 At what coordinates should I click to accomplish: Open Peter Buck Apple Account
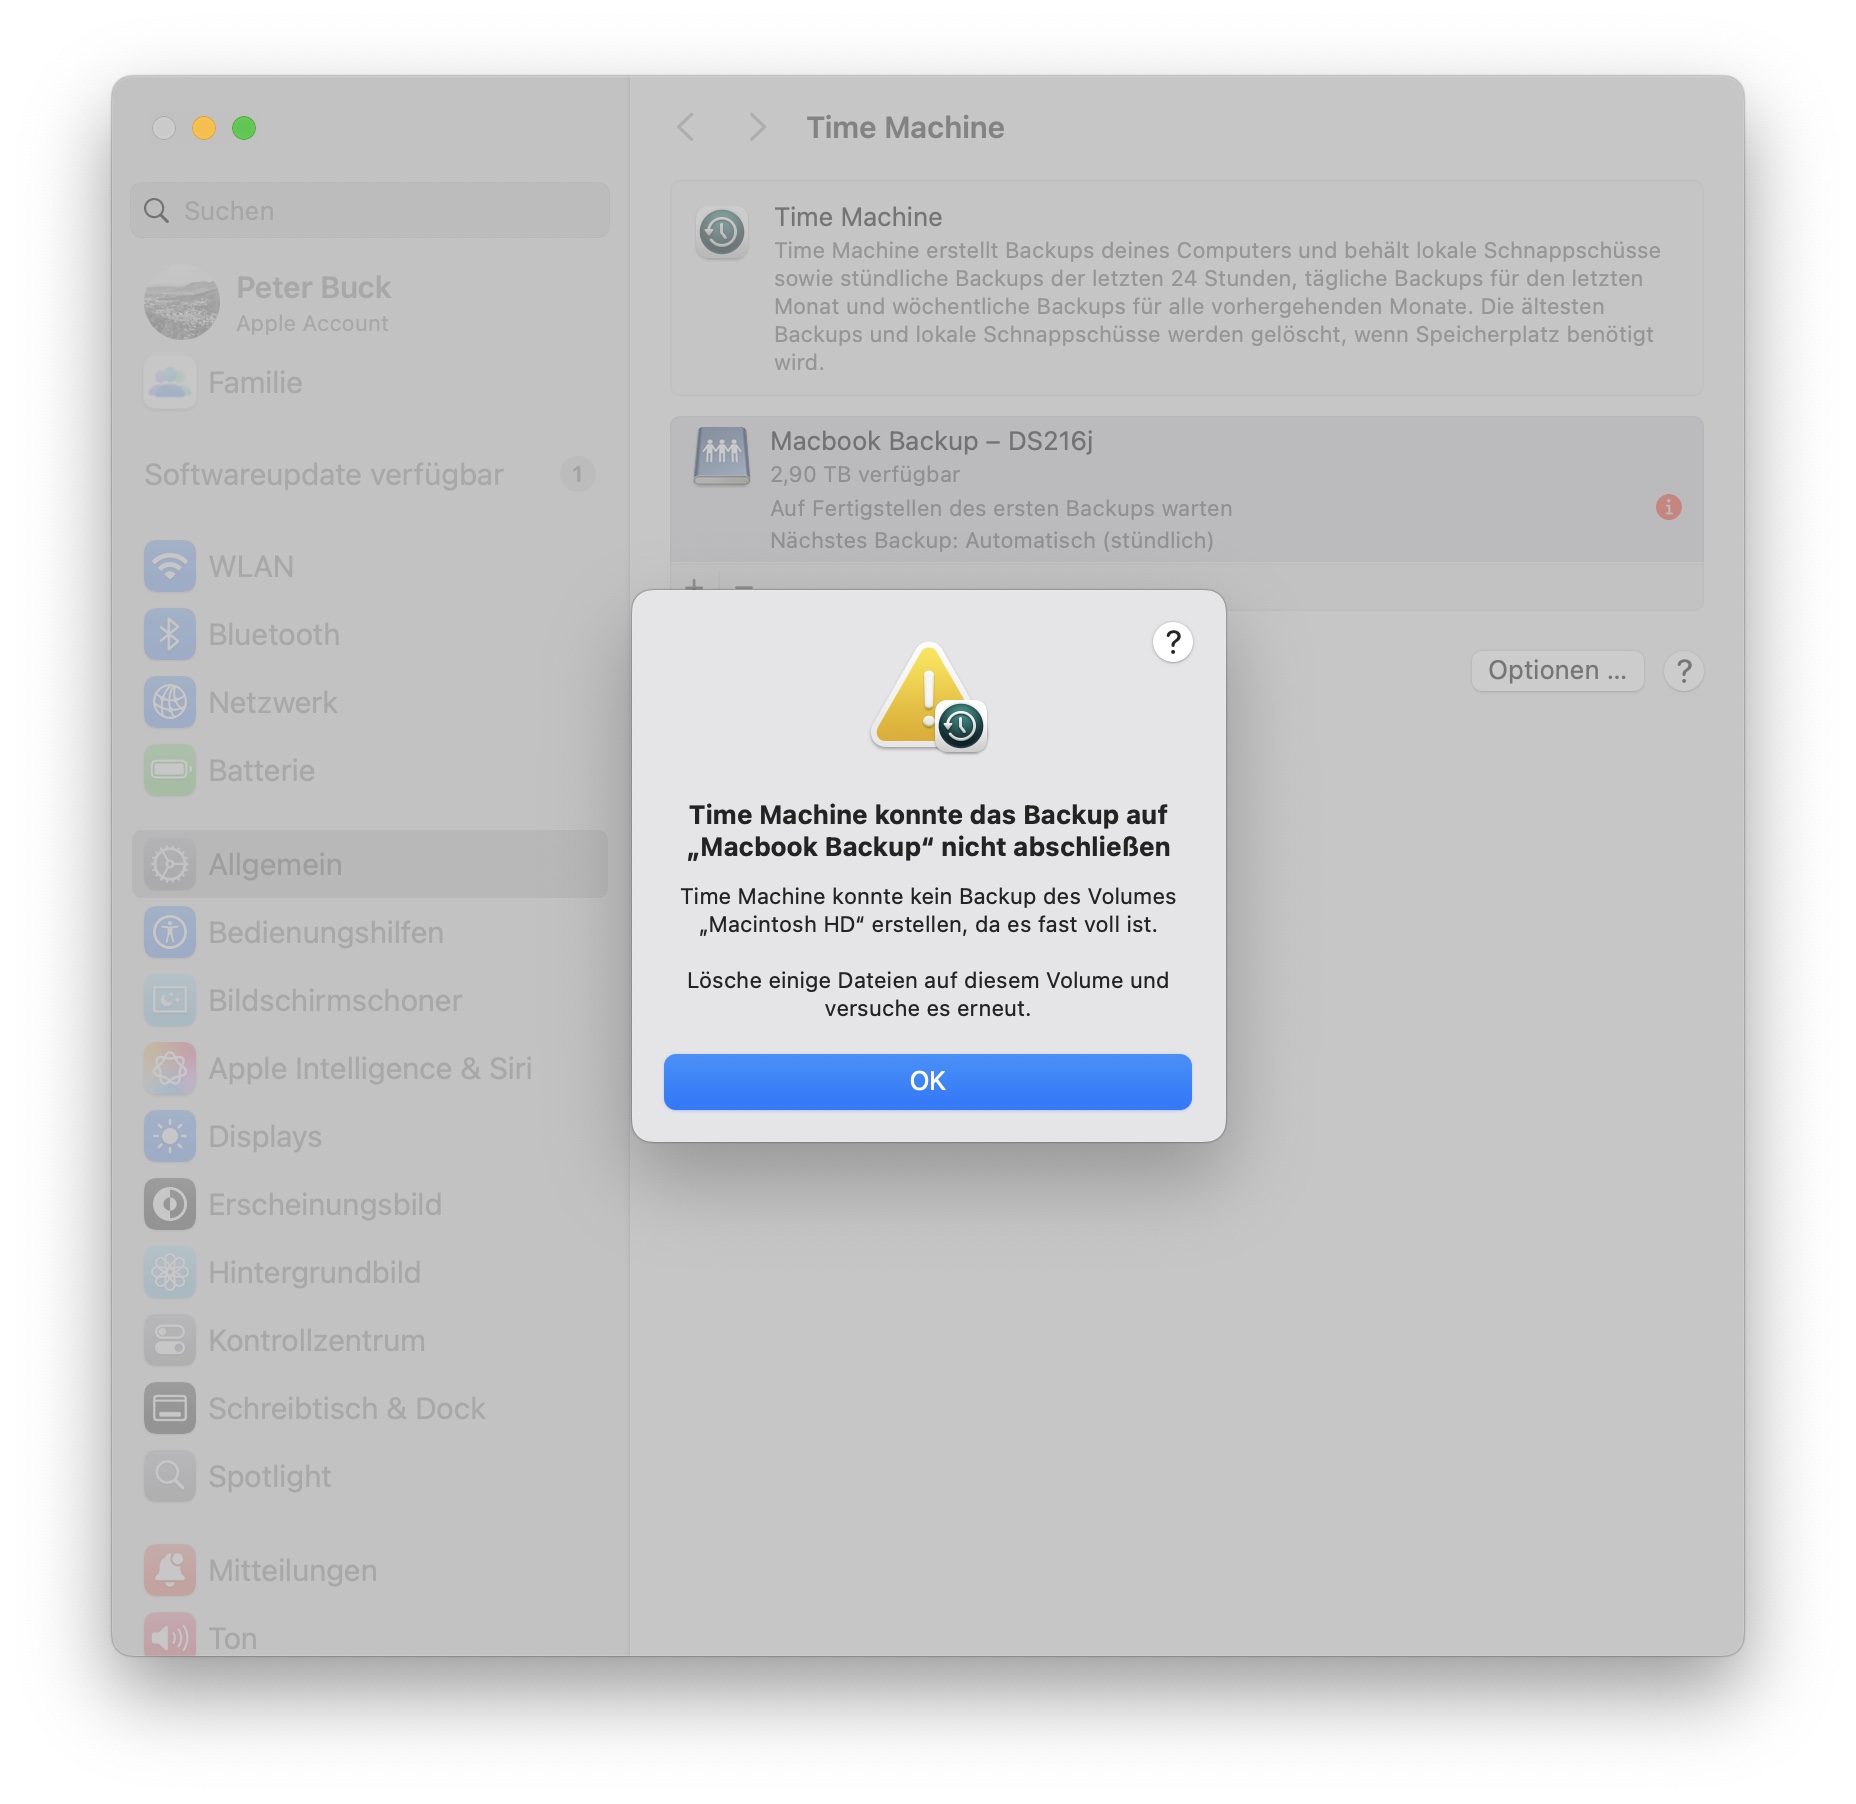click(370, 303)
